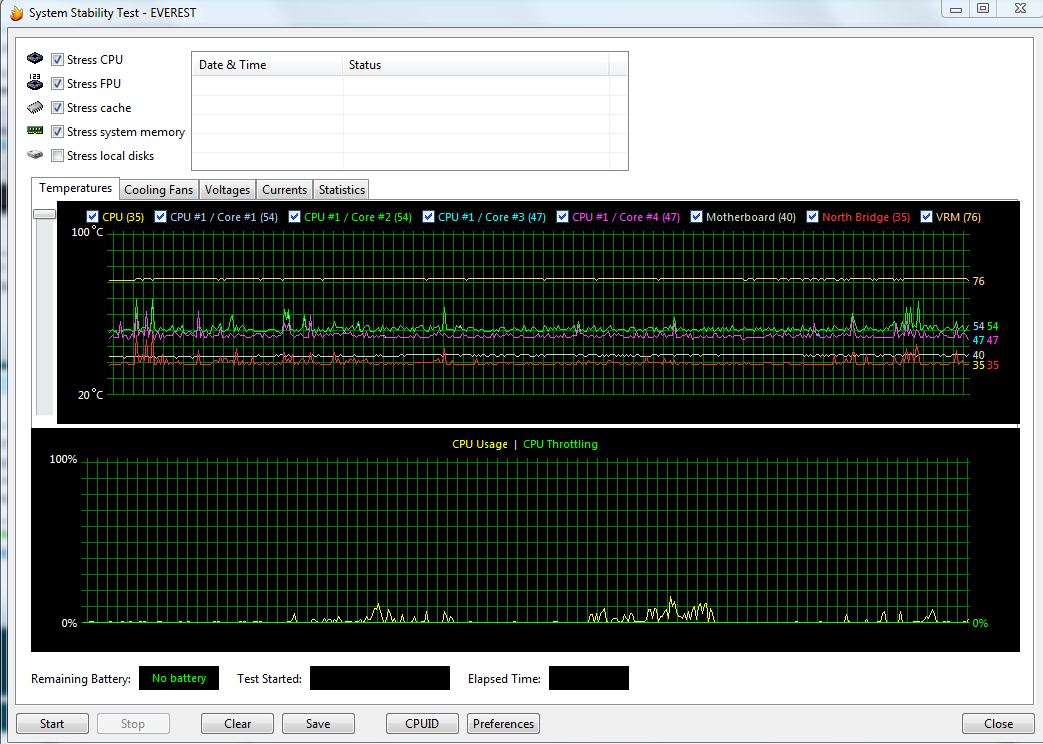Open the CPUID panel button

click(x=422, y=723)
